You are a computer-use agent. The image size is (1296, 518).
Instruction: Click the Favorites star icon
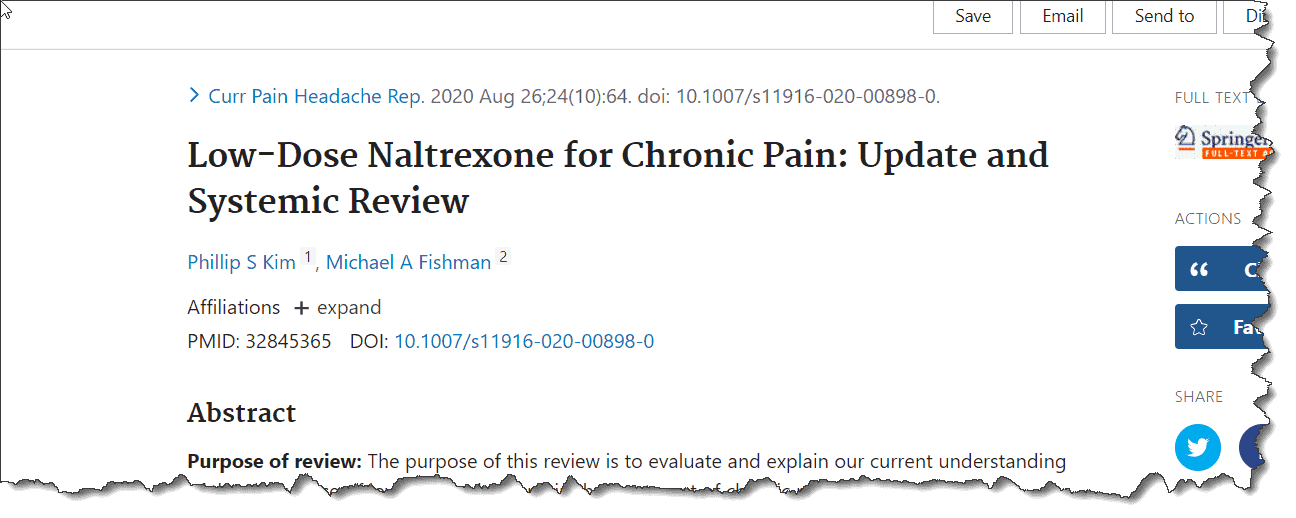pyautogui.click(x=1199, y=327)
